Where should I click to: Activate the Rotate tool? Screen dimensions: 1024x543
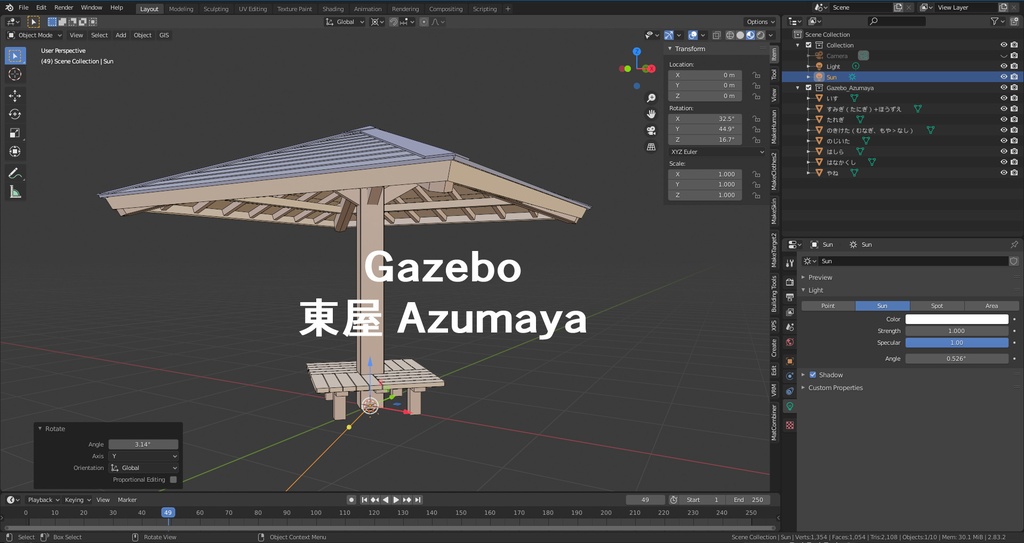(14, 114)
